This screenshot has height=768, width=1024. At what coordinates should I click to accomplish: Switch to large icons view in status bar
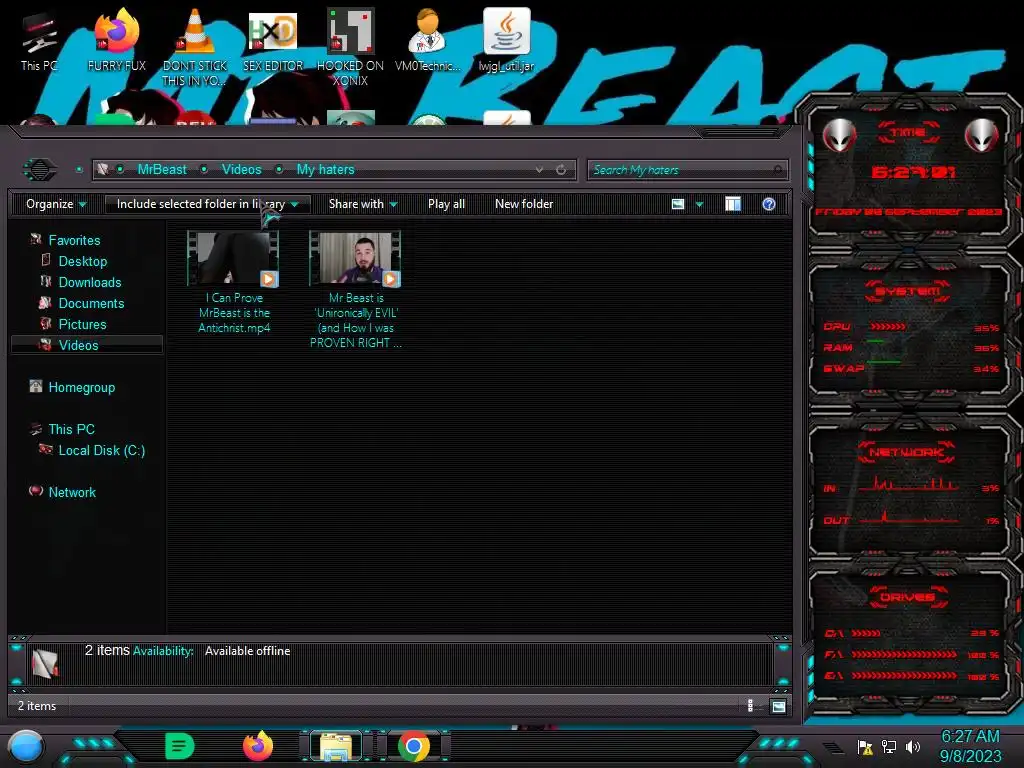tap(778, 706)
